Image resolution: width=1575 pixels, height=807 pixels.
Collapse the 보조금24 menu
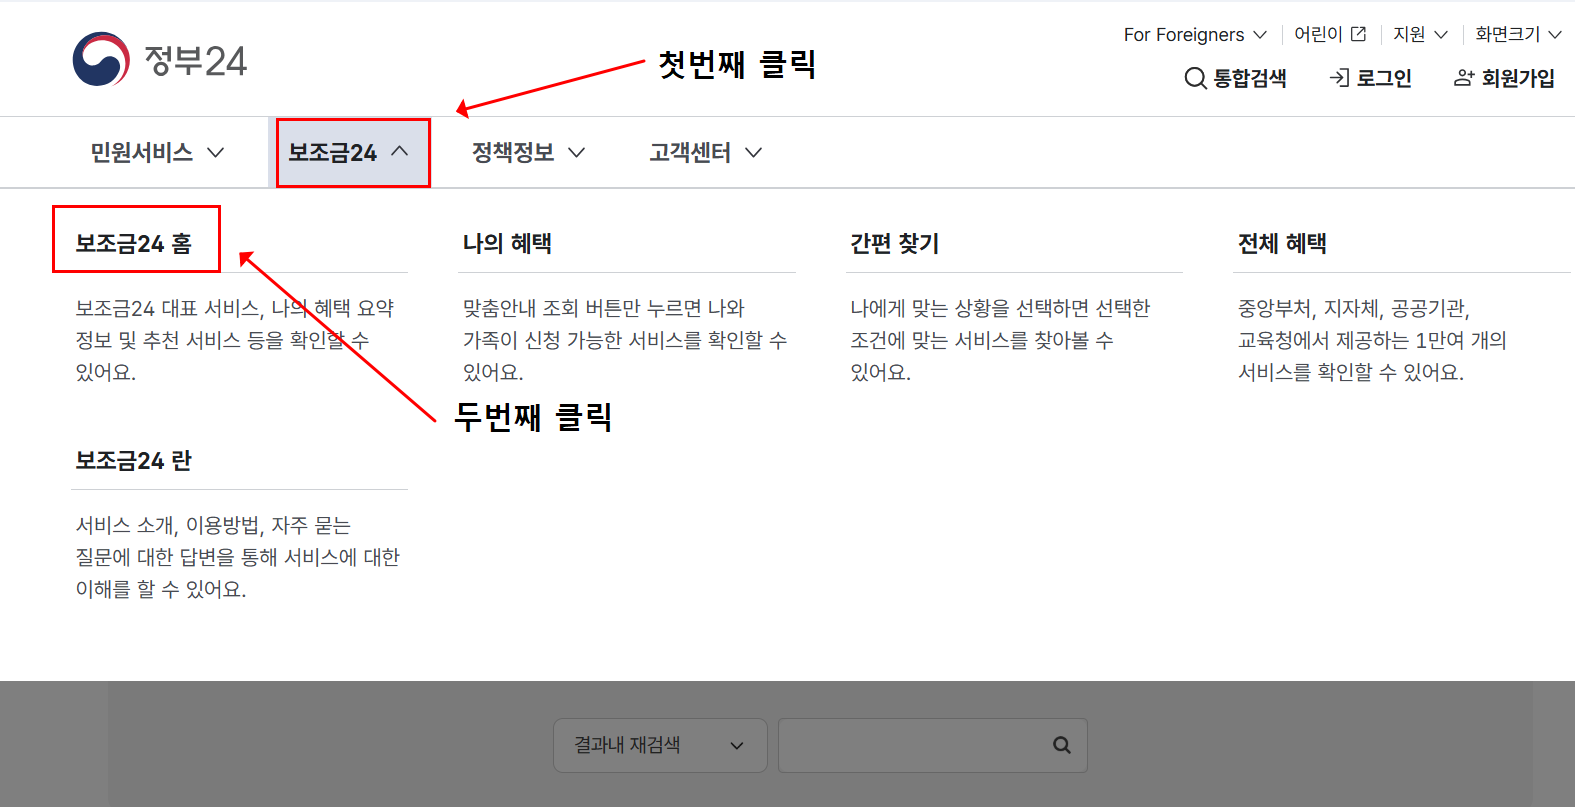[349, 152]
